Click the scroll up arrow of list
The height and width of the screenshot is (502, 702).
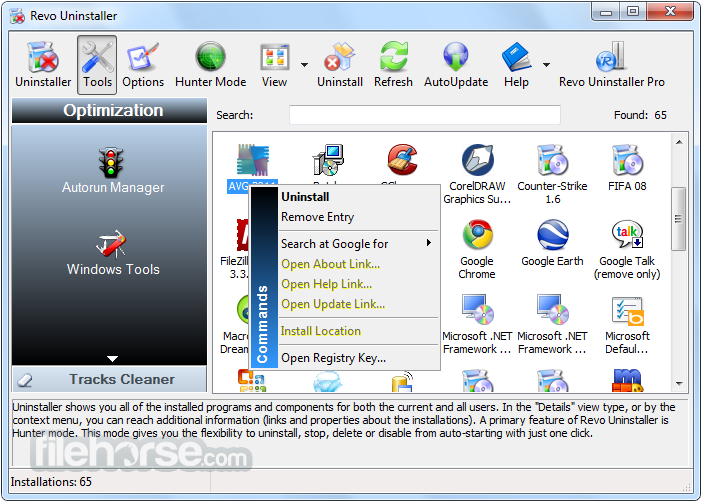(x=679, y=142)
